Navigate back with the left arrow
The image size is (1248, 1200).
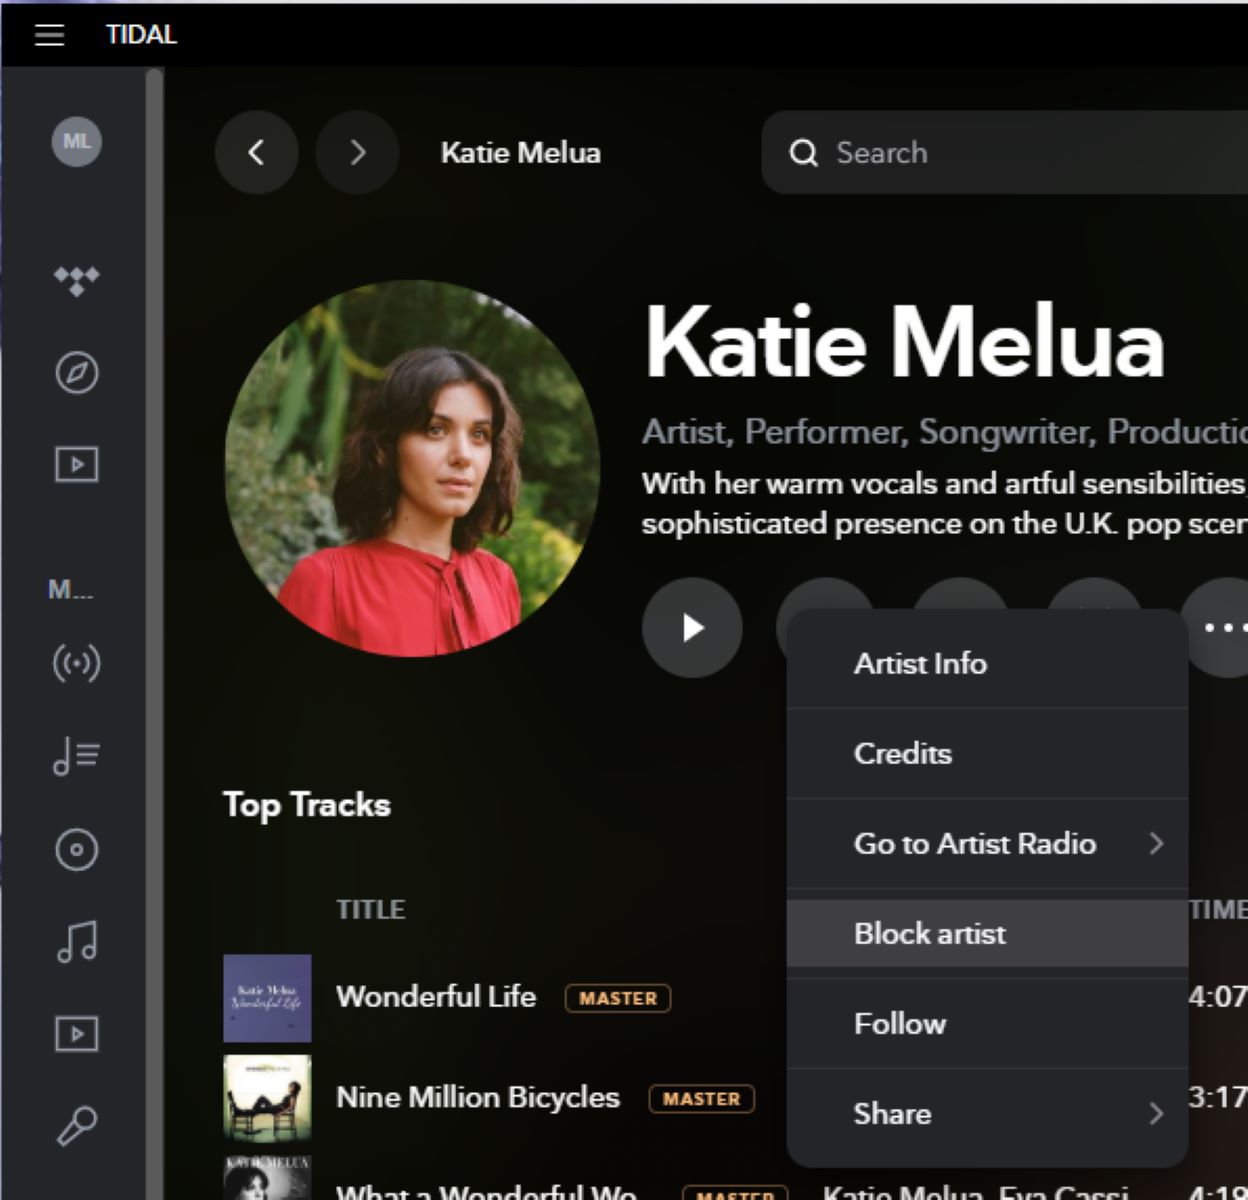click(x=256, y=153)
